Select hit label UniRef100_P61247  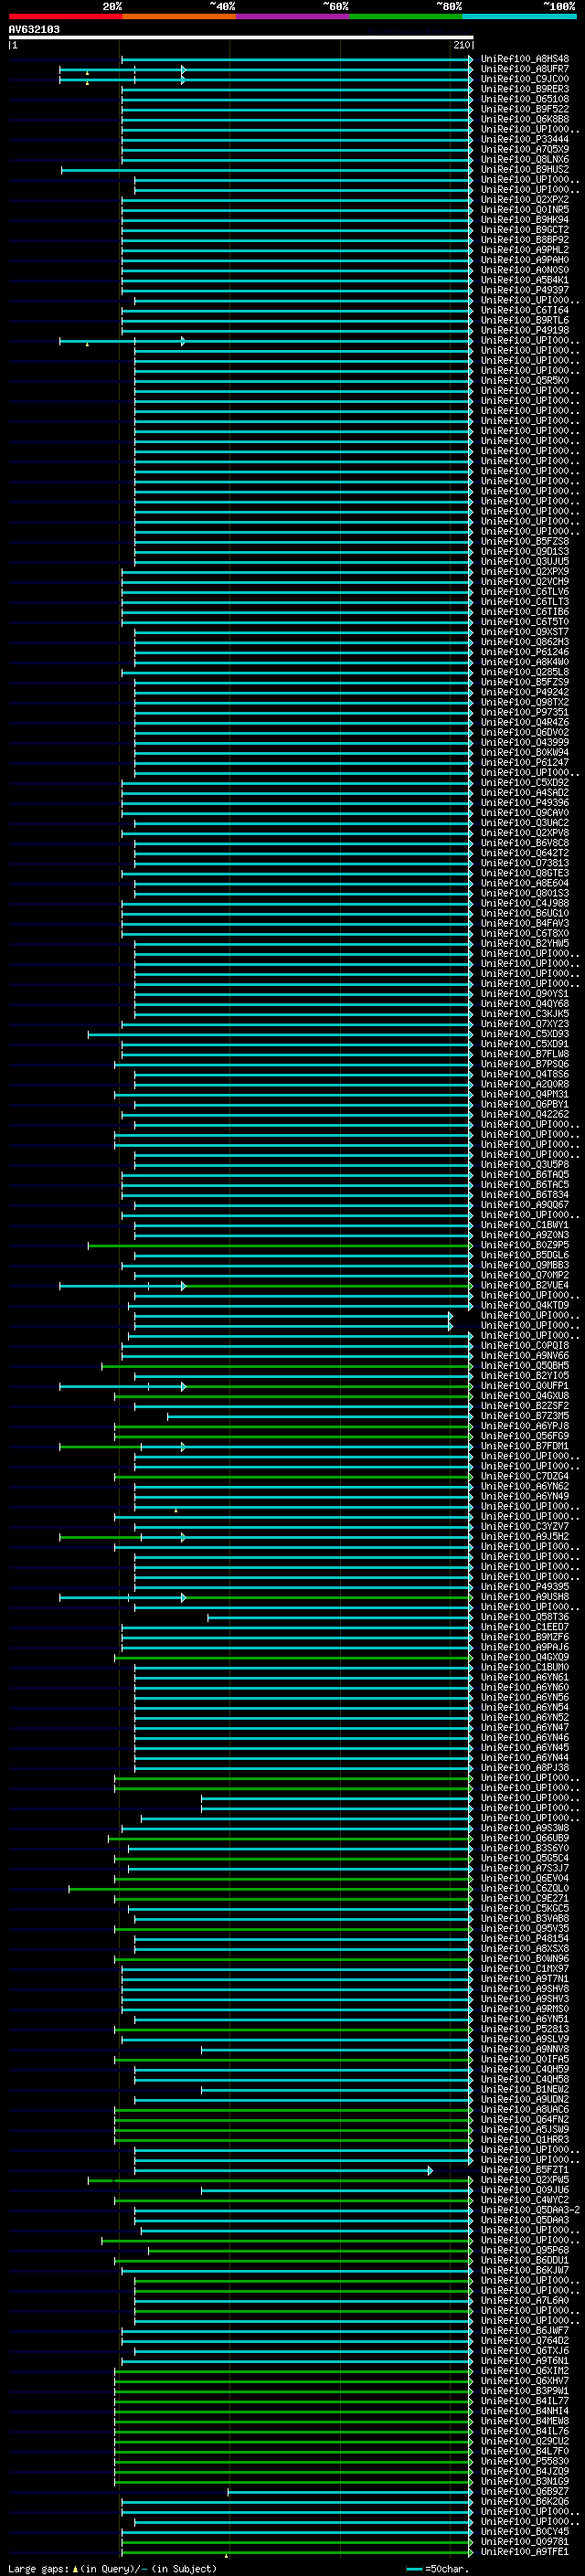click(525, 763)
